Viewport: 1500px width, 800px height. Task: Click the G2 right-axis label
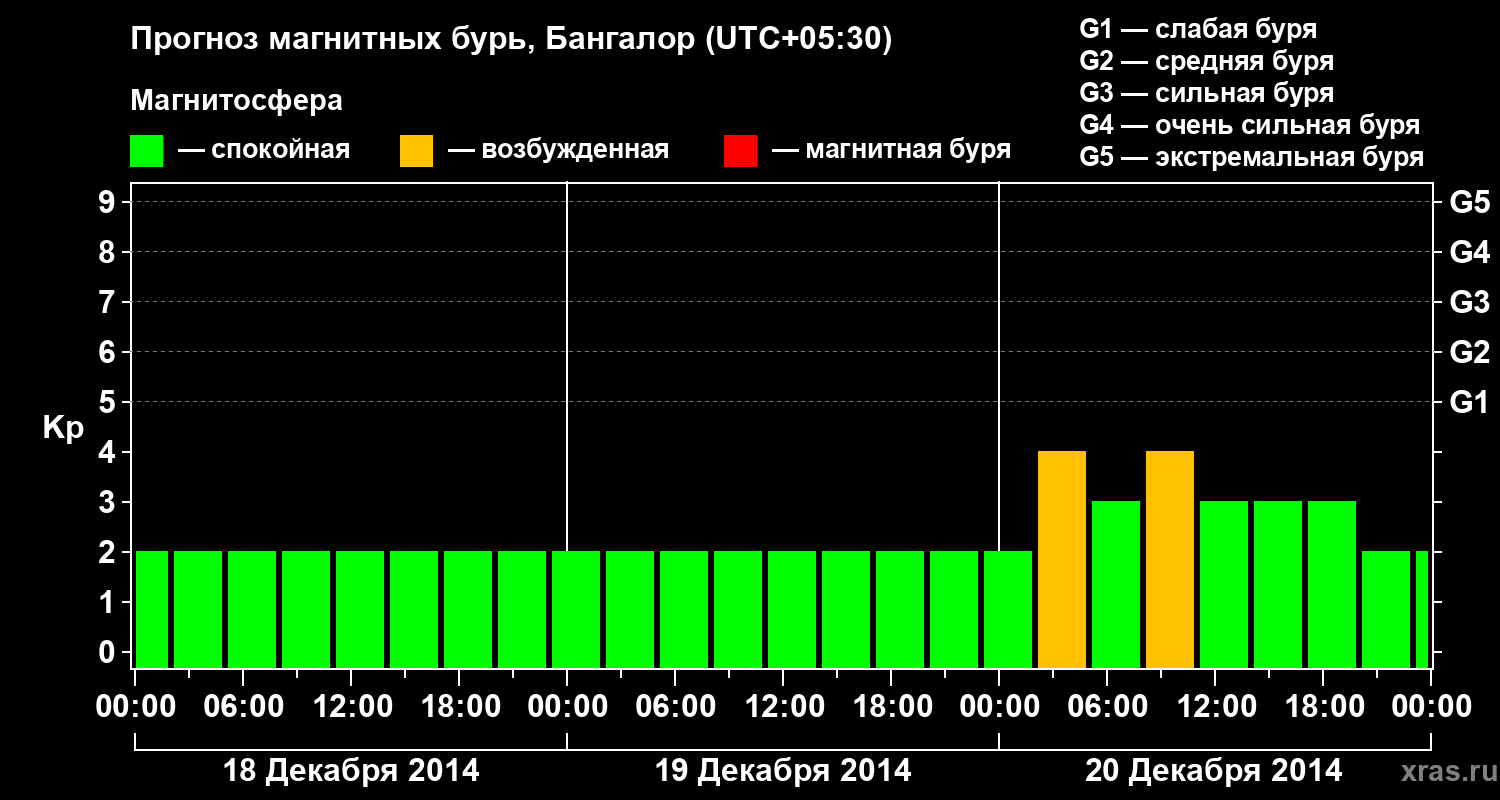pyautogui.click(x=1470, y=352)
